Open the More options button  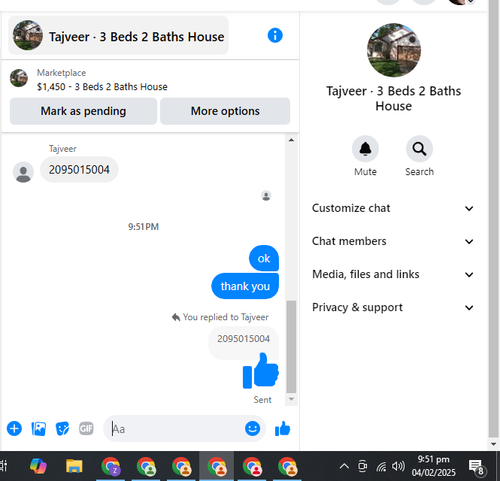(225, 111)
